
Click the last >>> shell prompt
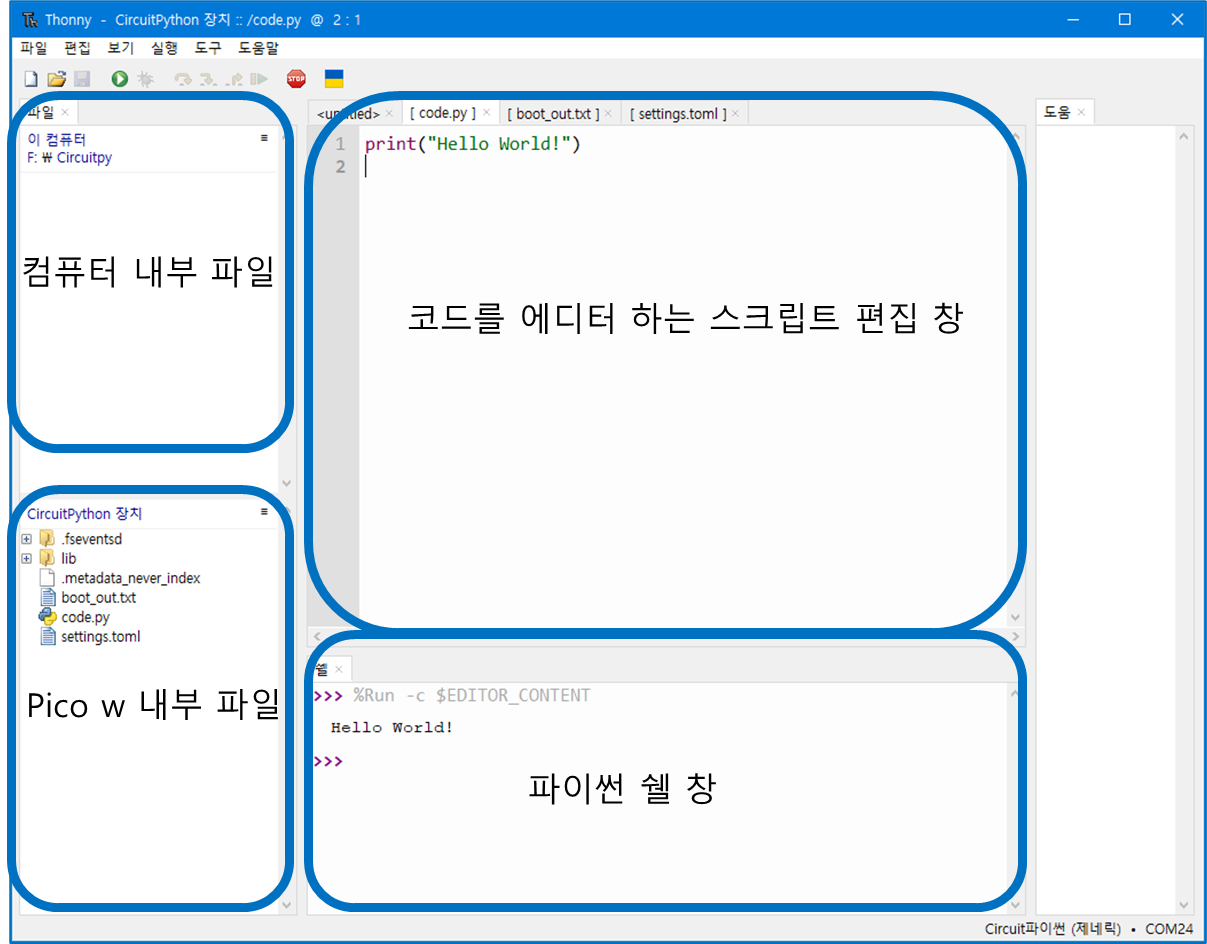click(x=328, y=761)
